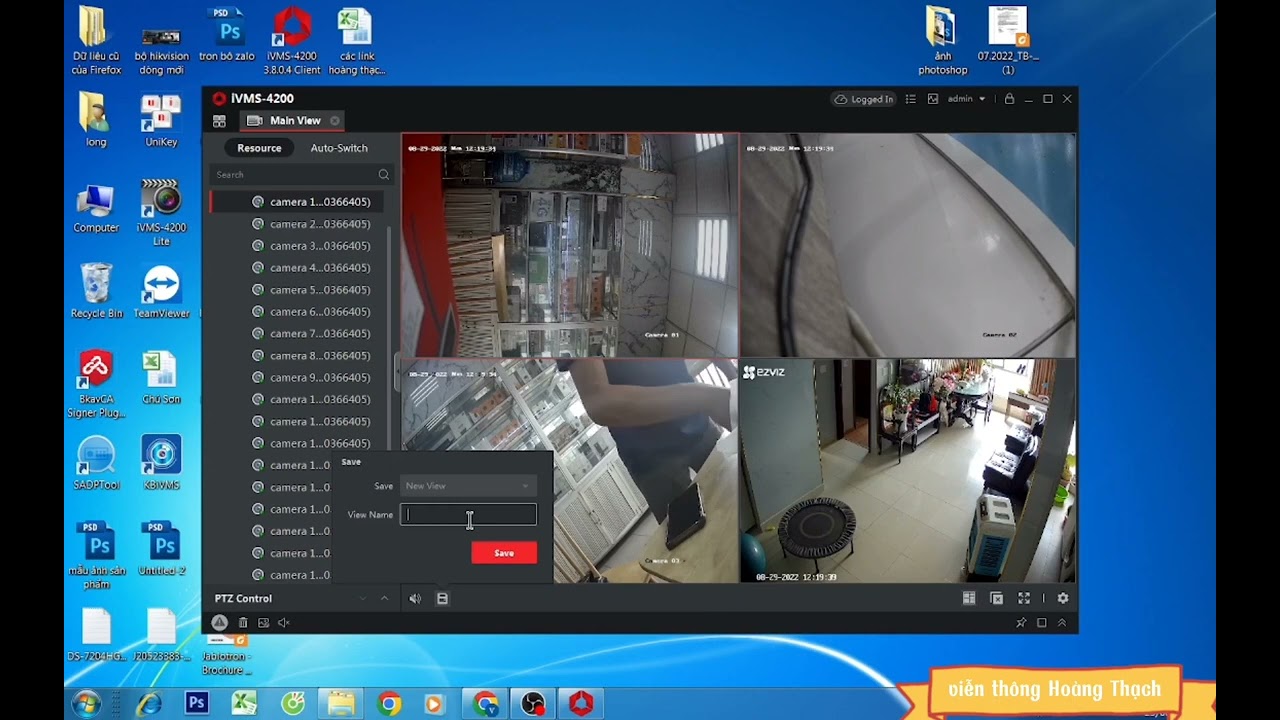Expand PTZ Control with down chevron
This screenshot has height=720, width=1280.
pos(362,599)
